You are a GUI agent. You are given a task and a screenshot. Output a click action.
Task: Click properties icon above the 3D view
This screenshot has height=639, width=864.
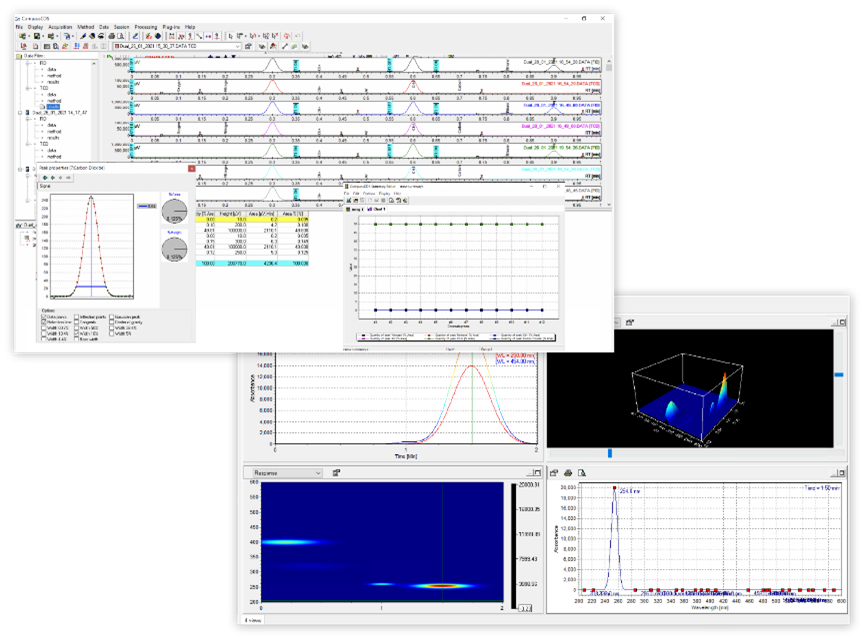click(630, 322)
